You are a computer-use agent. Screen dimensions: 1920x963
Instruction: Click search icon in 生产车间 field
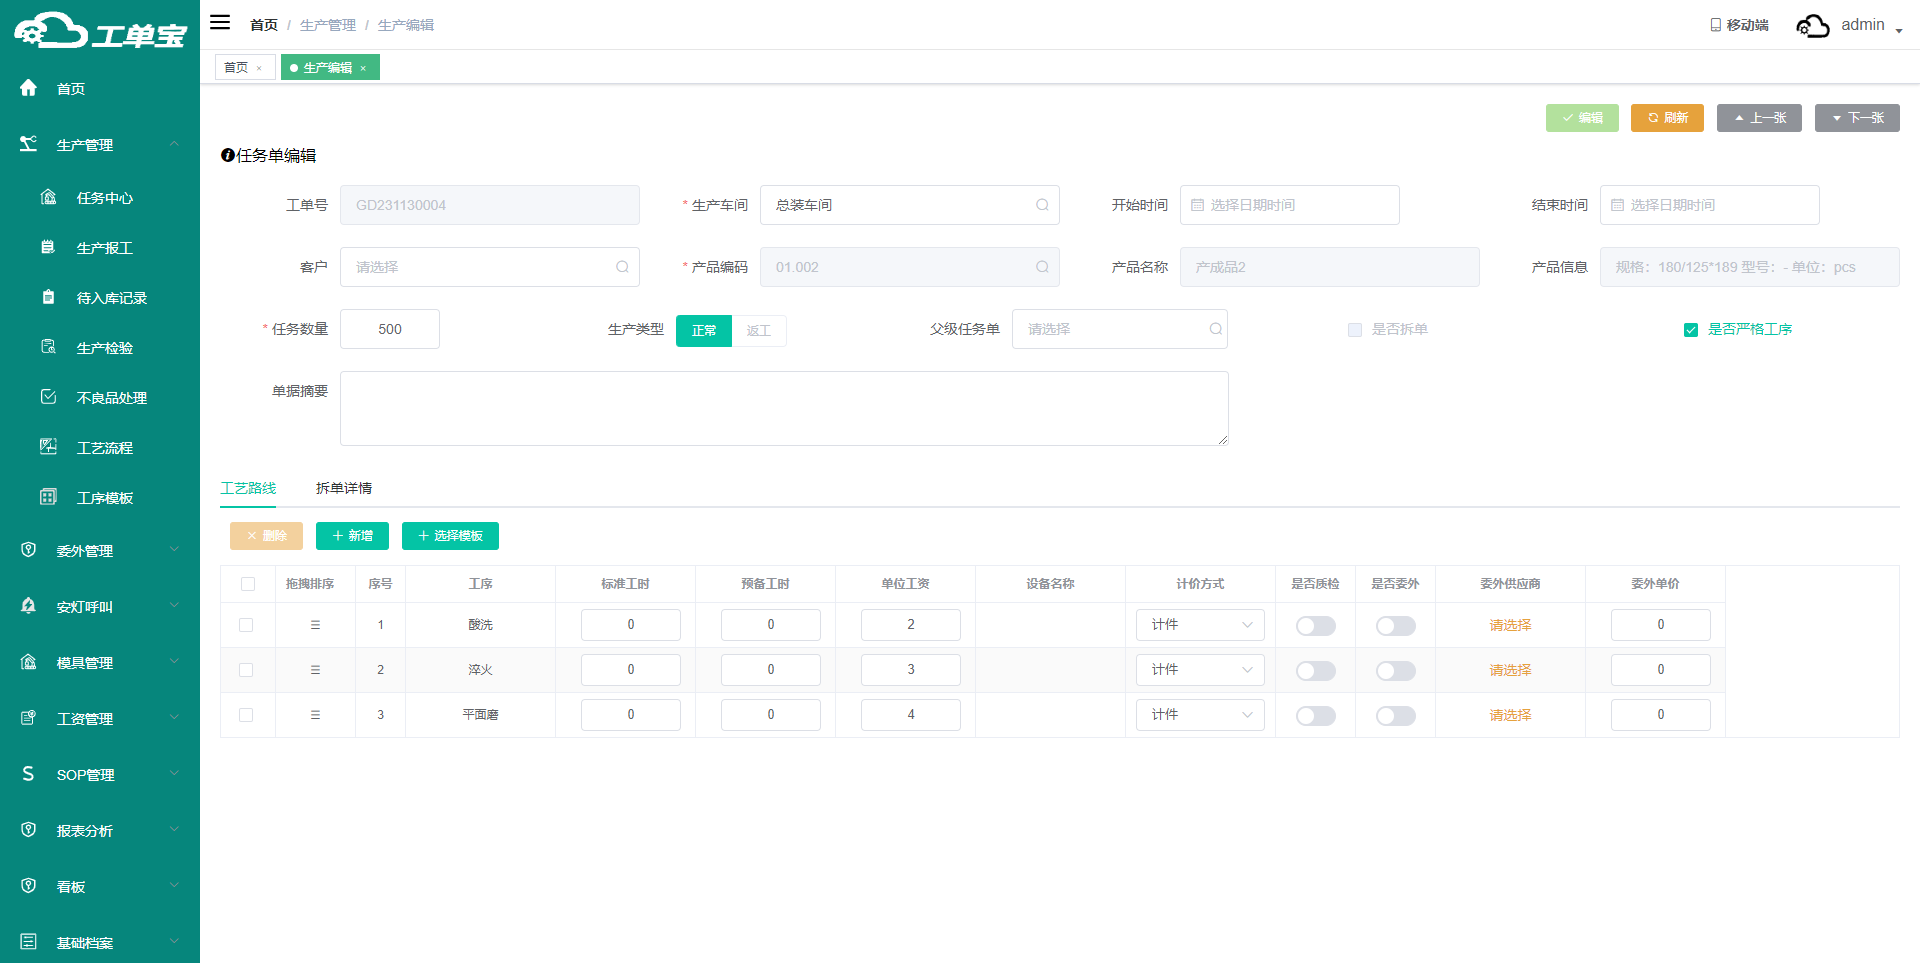tap(1042, 205)
